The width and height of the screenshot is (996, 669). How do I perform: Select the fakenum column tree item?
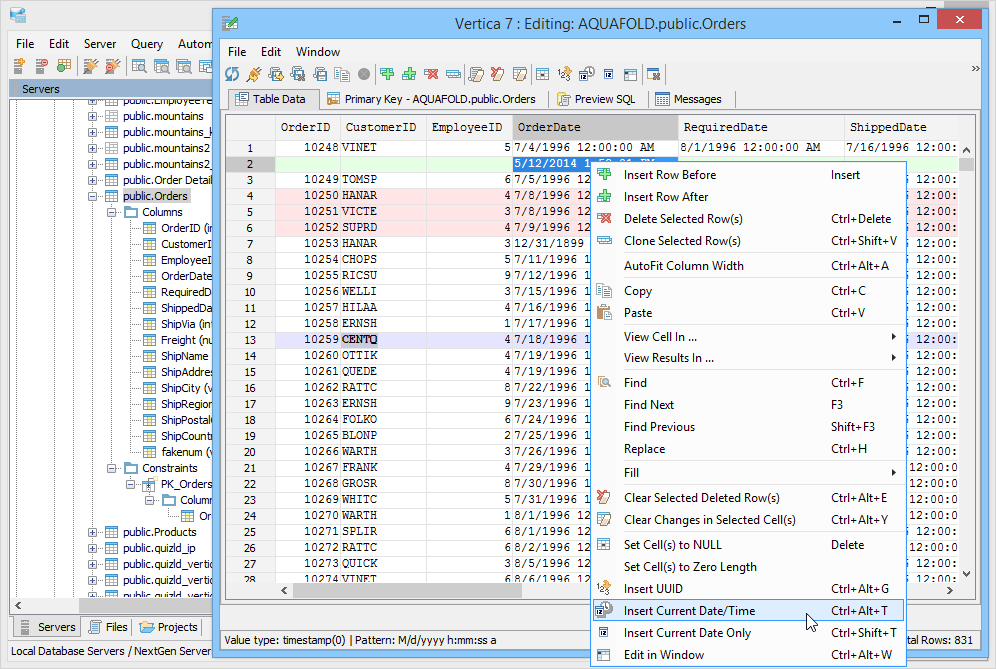[186, 452]
